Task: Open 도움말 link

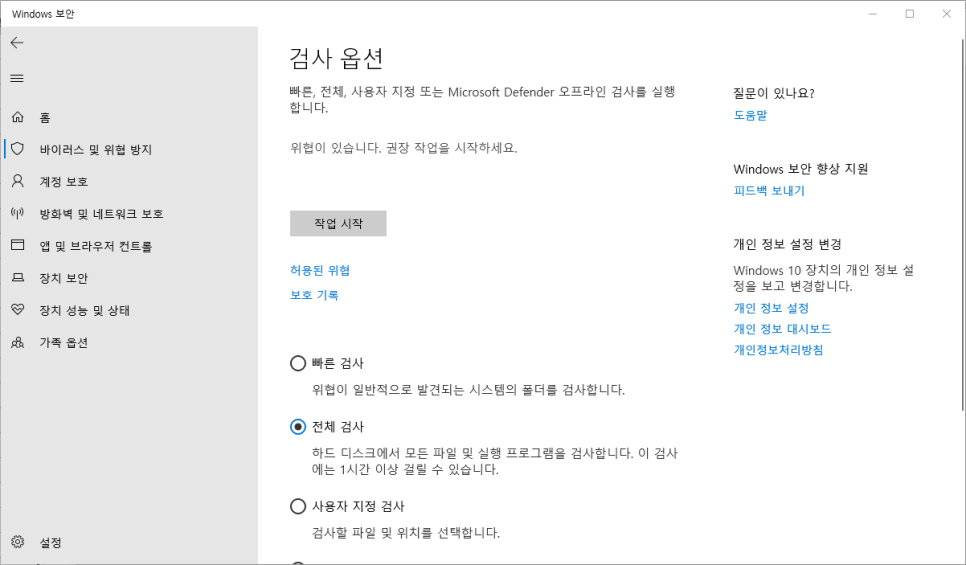Action: click(x=750, y=115)
